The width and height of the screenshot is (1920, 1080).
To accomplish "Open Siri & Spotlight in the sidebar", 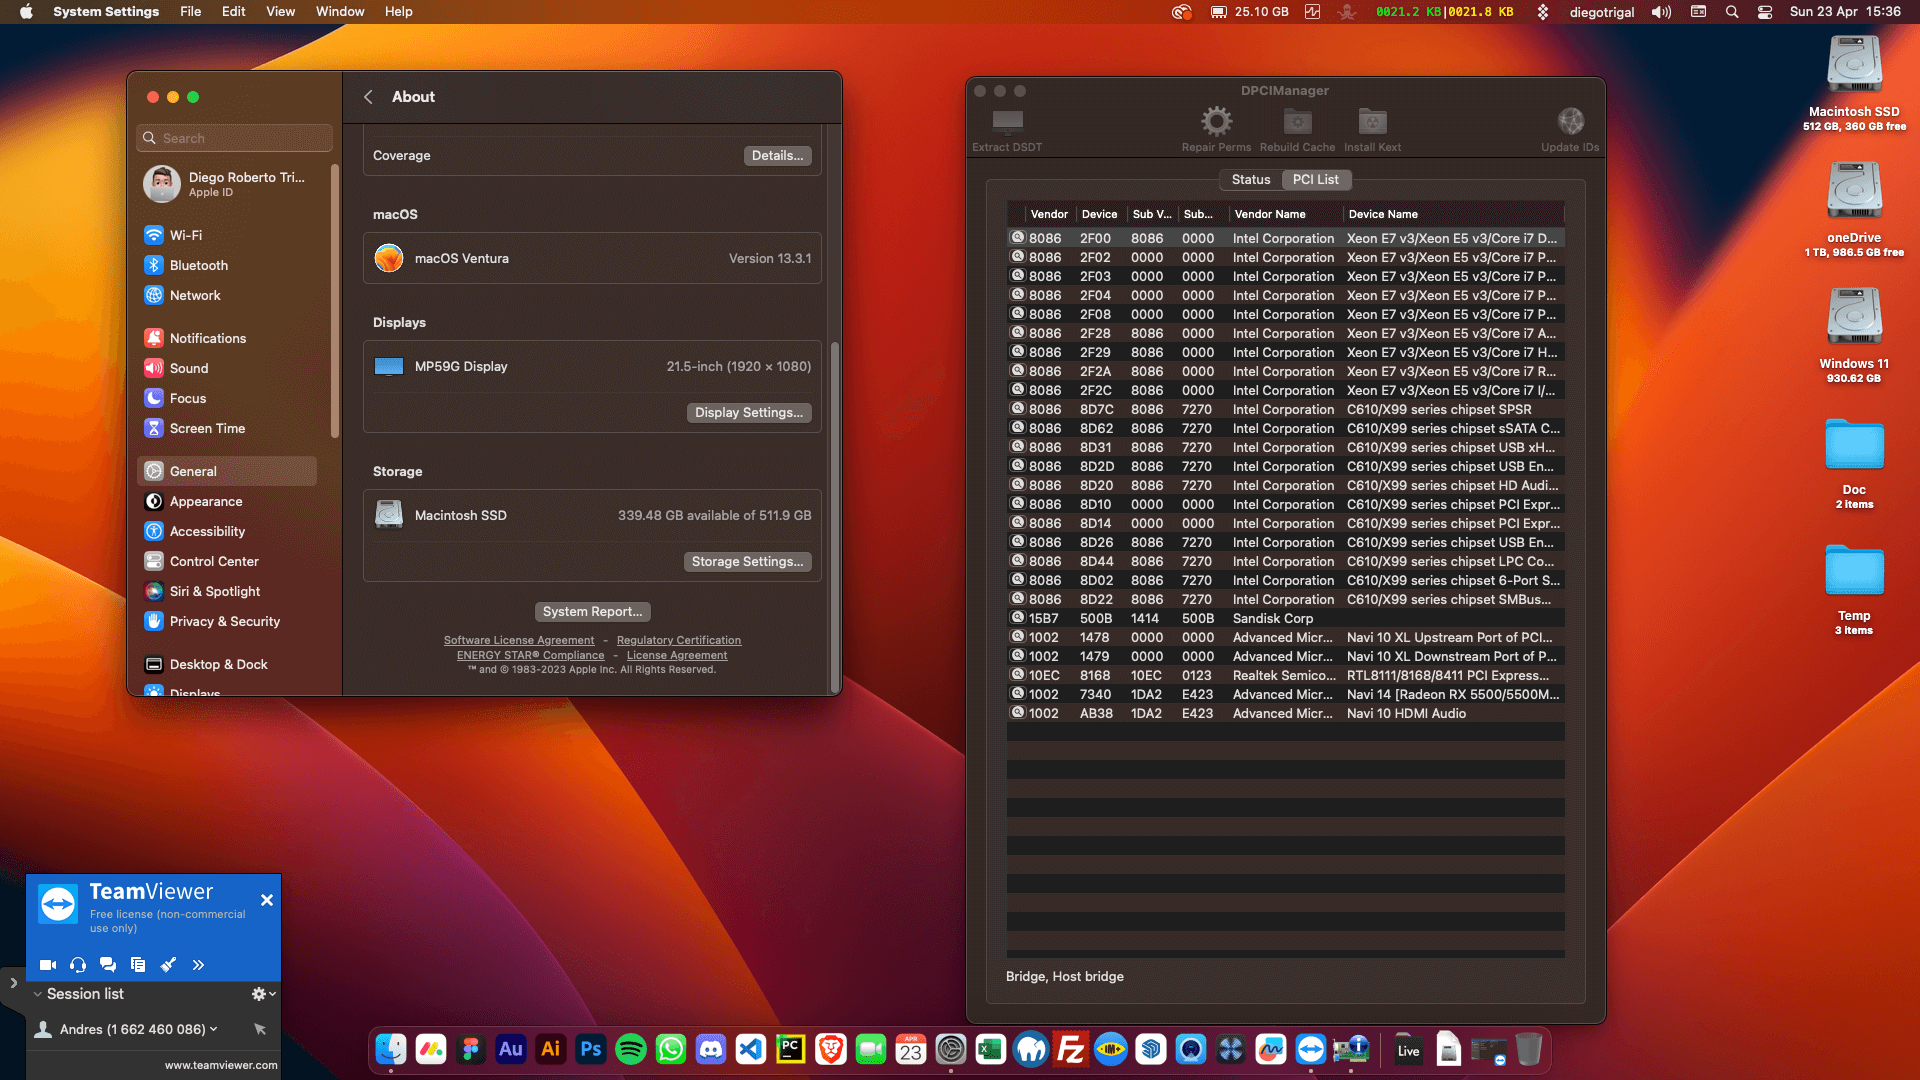I will tap(227, 592).
